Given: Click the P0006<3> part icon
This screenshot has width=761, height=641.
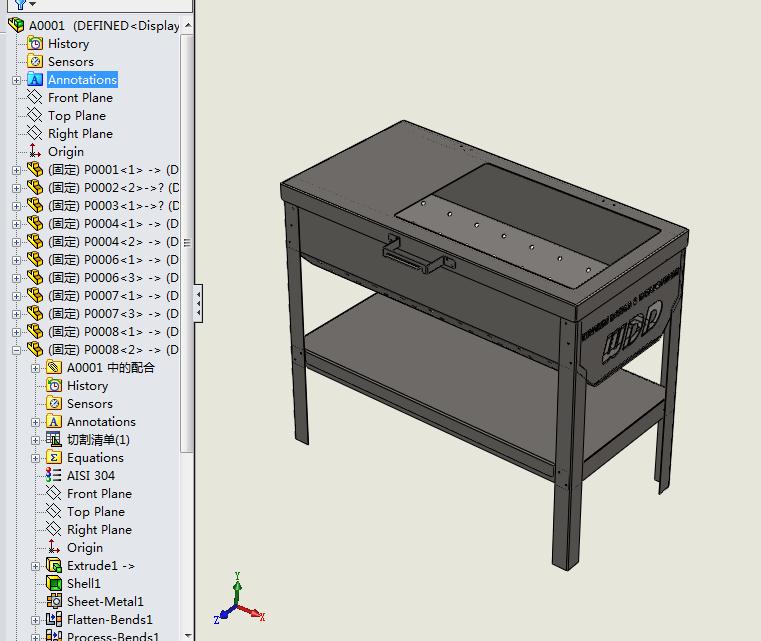Looking at the screenshot, I should (35, 277).
